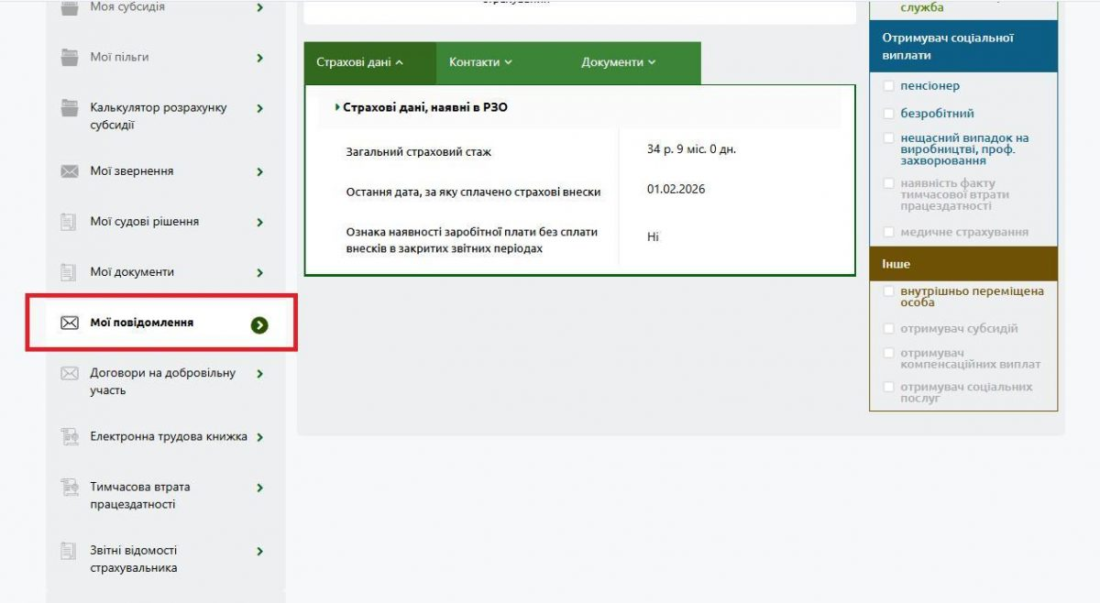Click the envelope icon beside Мої звернення

click(69, 172)
